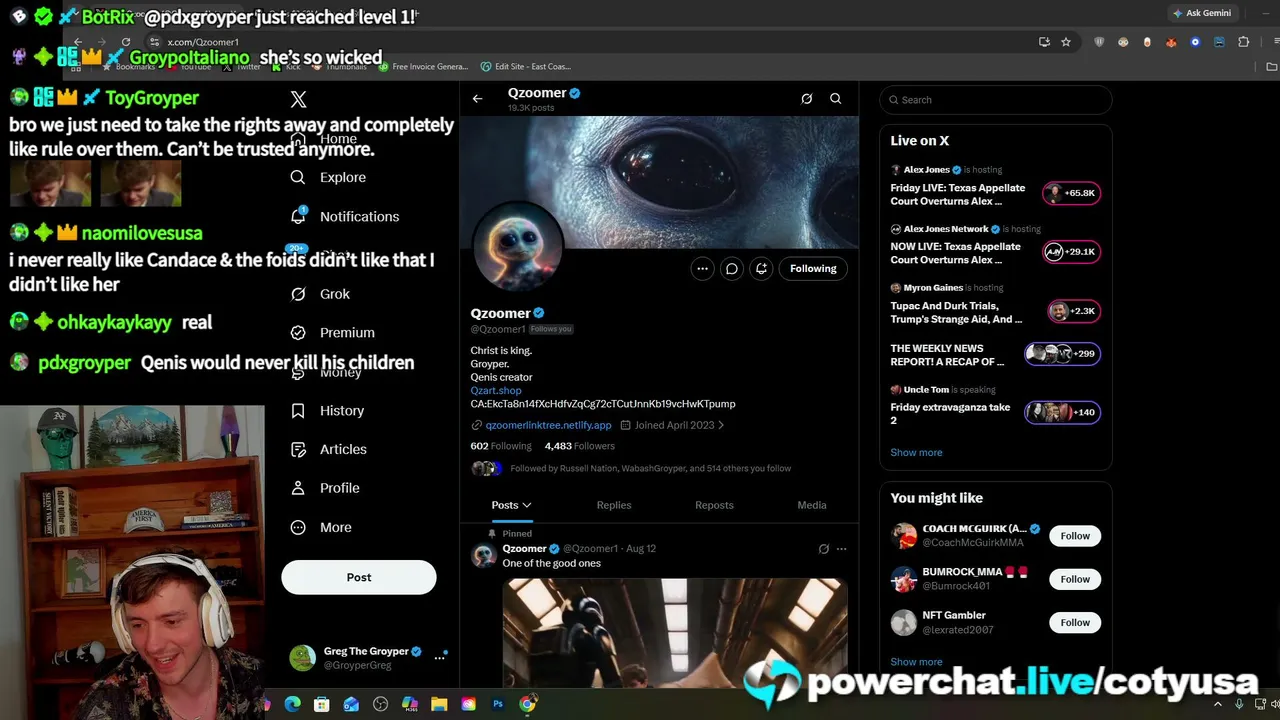
Task: Open the pinned post's three-dot menu
Action: point(841,549)
